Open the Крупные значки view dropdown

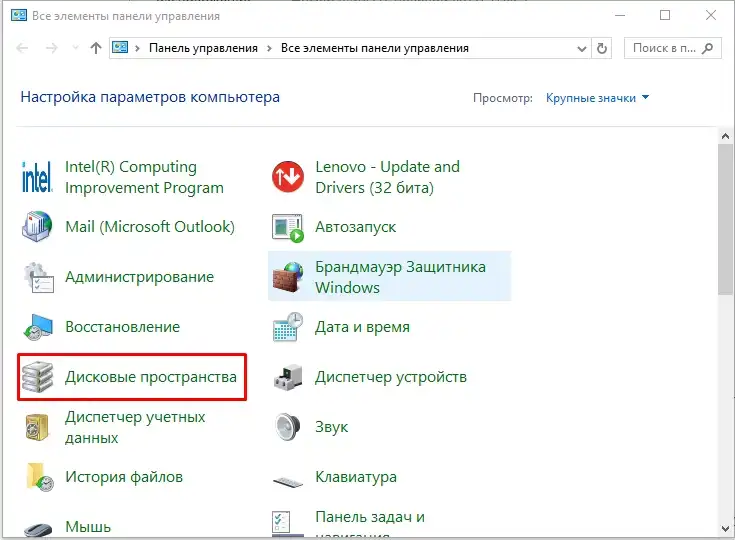click(x=598, y=98)
